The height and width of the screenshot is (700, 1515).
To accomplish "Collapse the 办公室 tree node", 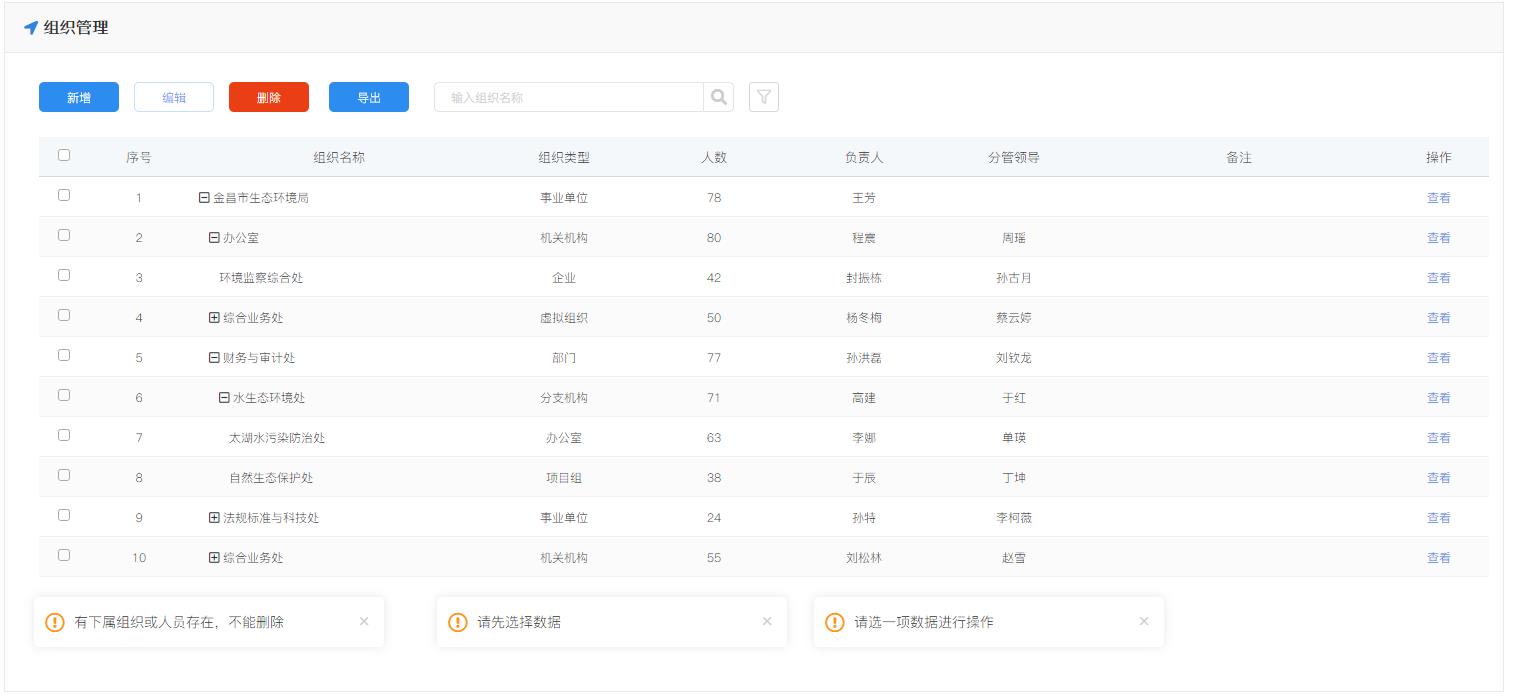I will tap(214, 238).
